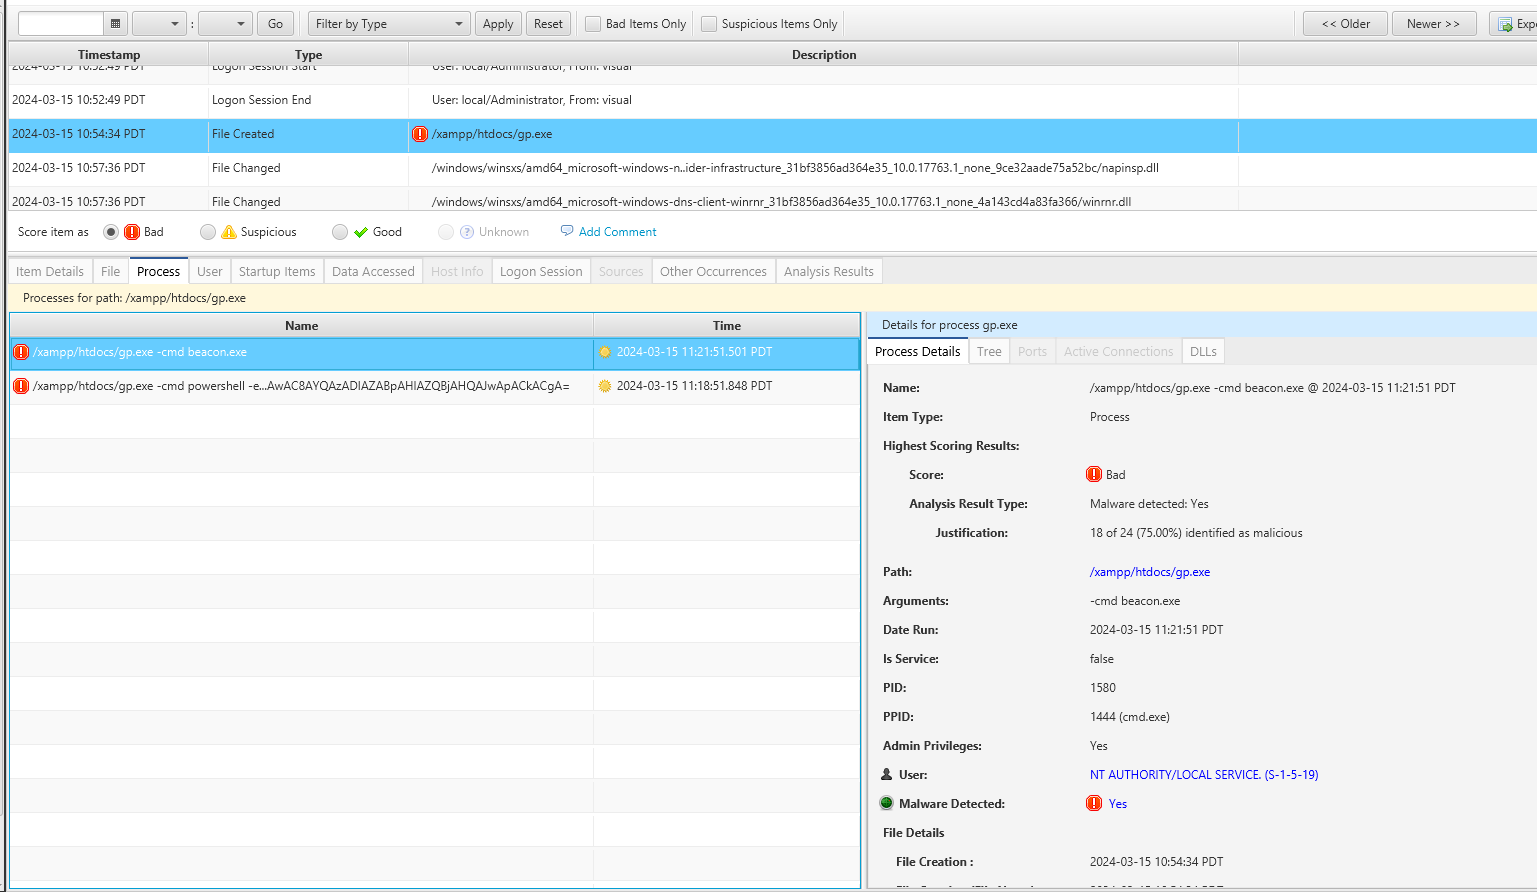The width and height of the screenshot is (1537, 892).
Task: Open the DLLs tab in process details
Action: (x=1203, y=351)
